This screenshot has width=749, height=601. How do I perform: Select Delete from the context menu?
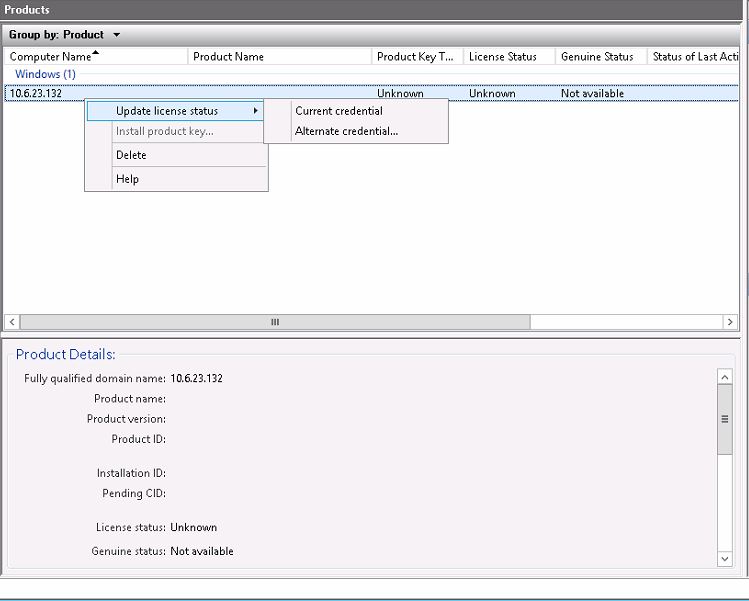[x=131, y=155]
